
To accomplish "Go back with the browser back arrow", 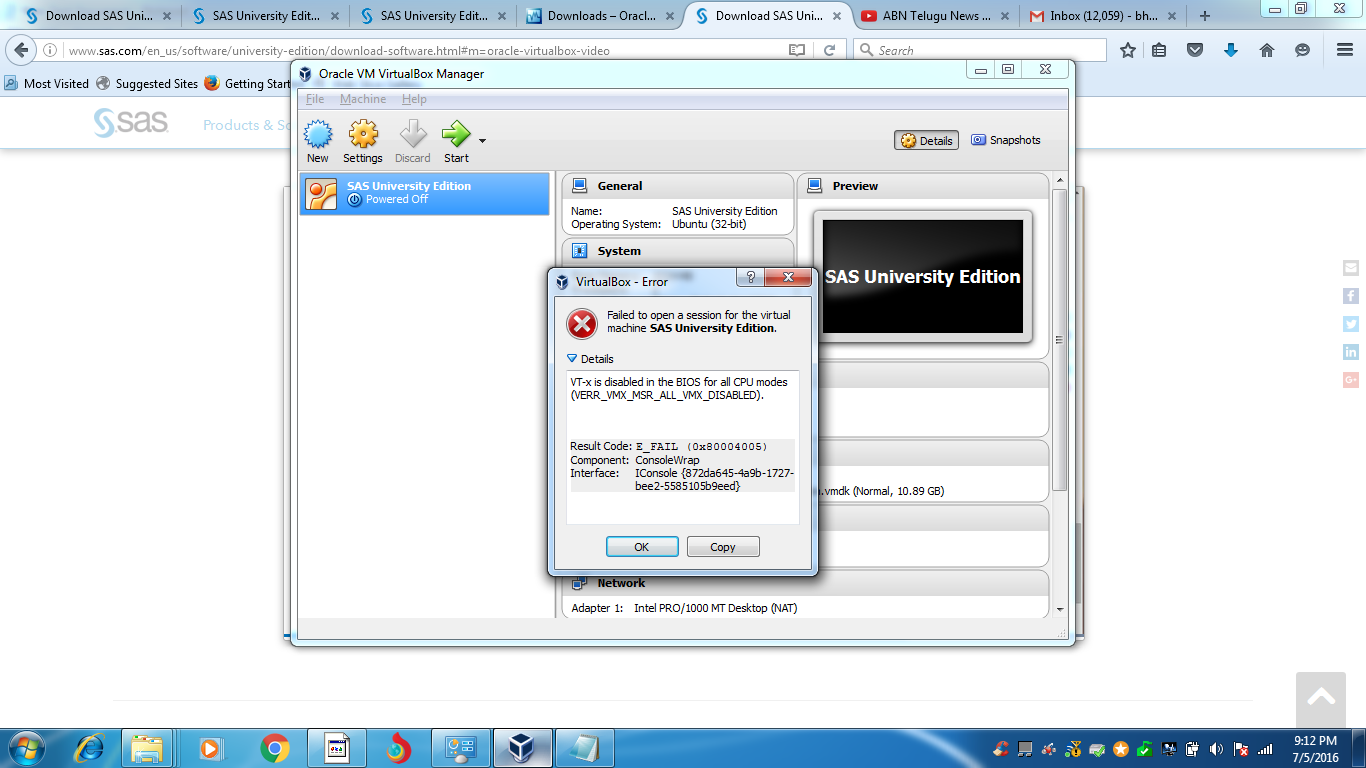I will (21, 50).
